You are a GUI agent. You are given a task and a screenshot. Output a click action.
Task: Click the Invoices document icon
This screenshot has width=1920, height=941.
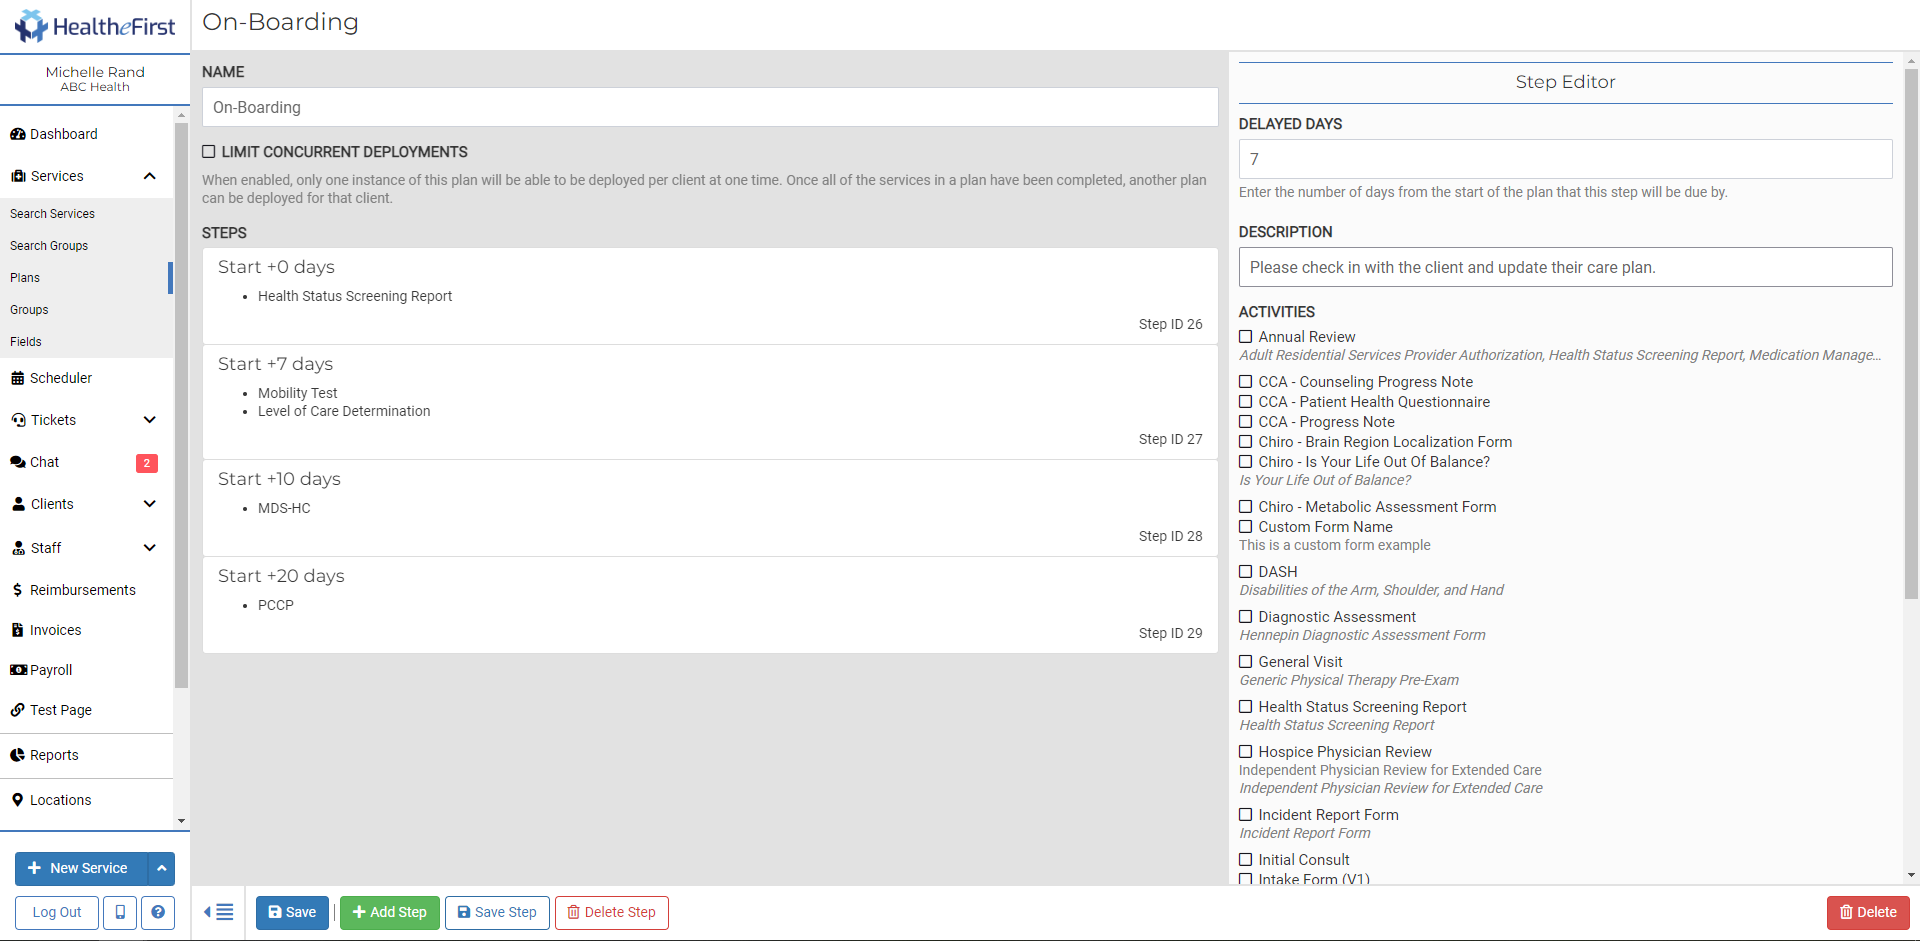click(17, 630)
